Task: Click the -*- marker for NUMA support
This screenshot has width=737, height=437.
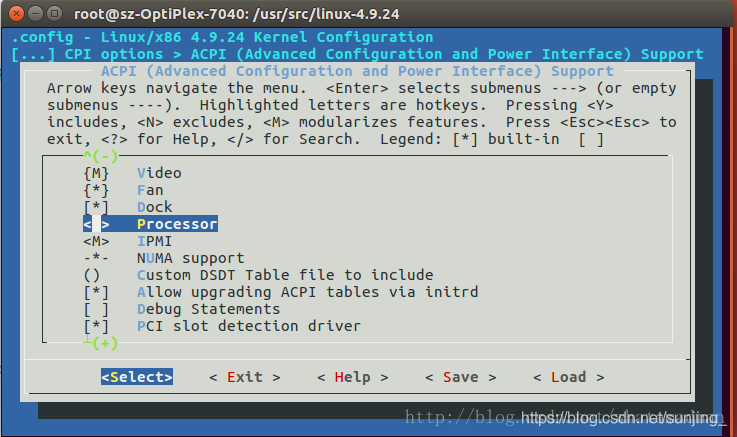Action: point(96,258)
